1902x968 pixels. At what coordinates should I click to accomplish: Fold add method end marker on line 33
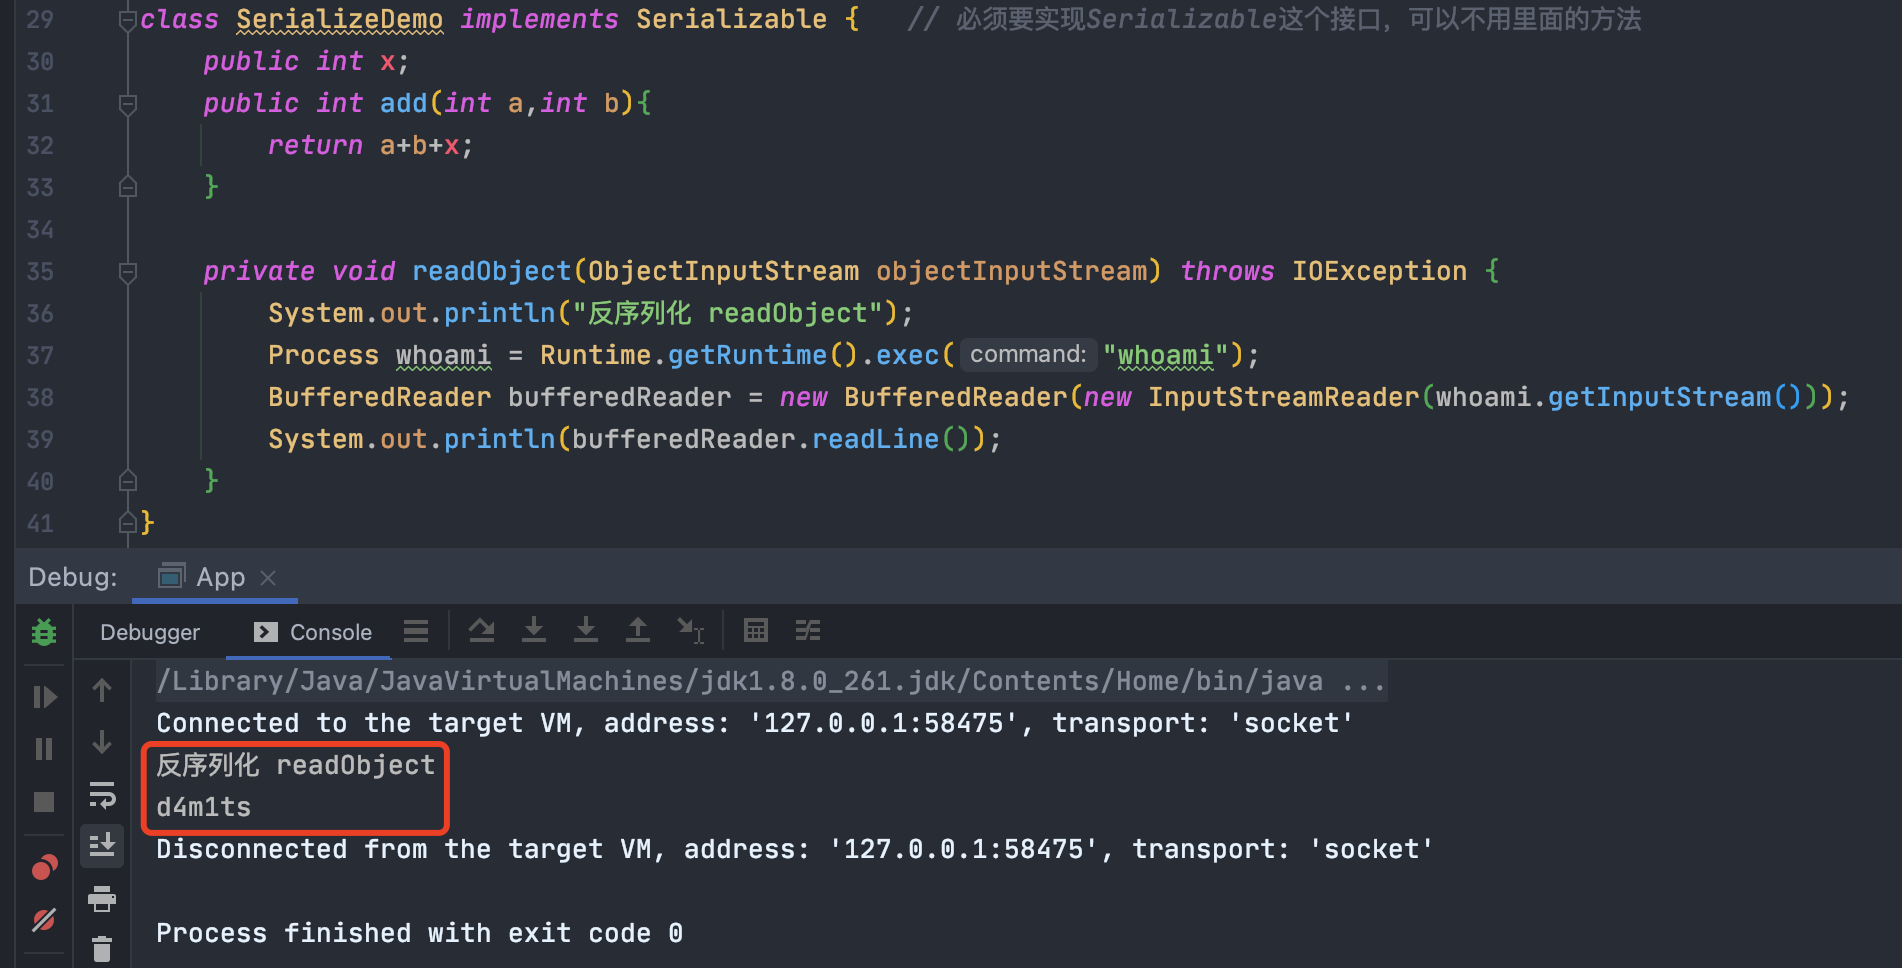click(127, 187)
